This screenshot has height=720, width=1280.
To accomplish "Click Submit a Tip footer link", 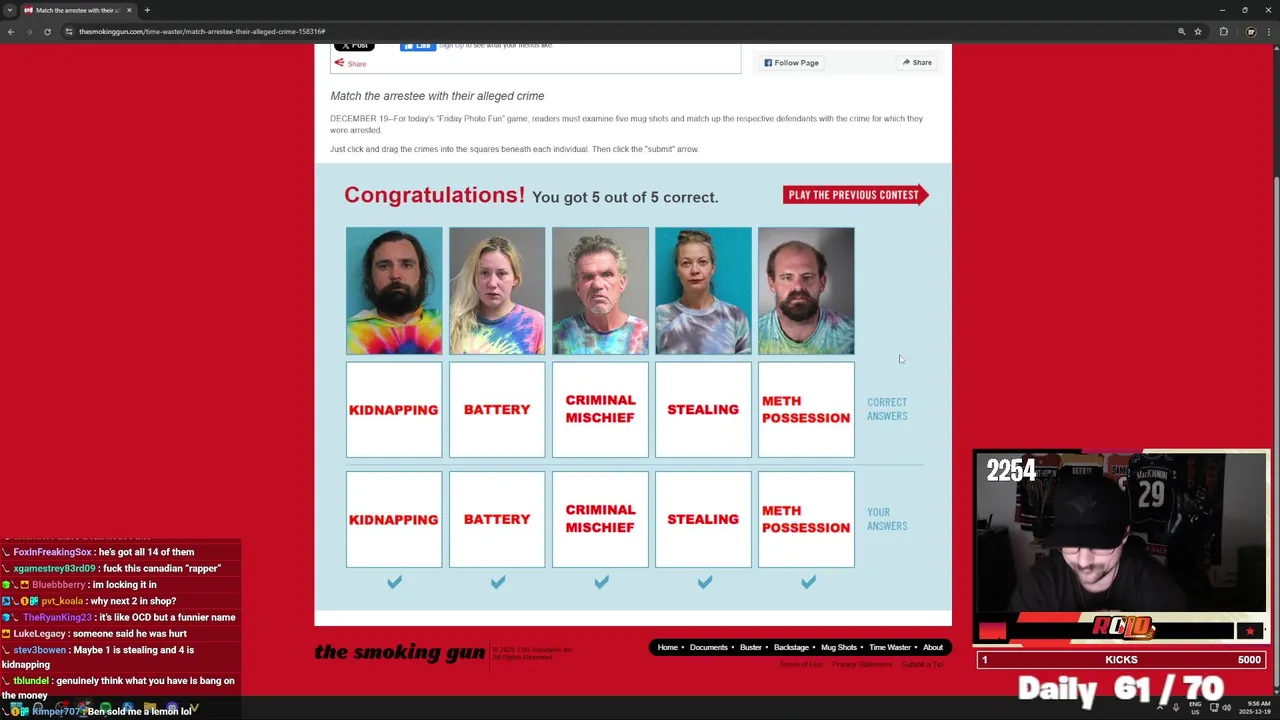I will 922,664.
